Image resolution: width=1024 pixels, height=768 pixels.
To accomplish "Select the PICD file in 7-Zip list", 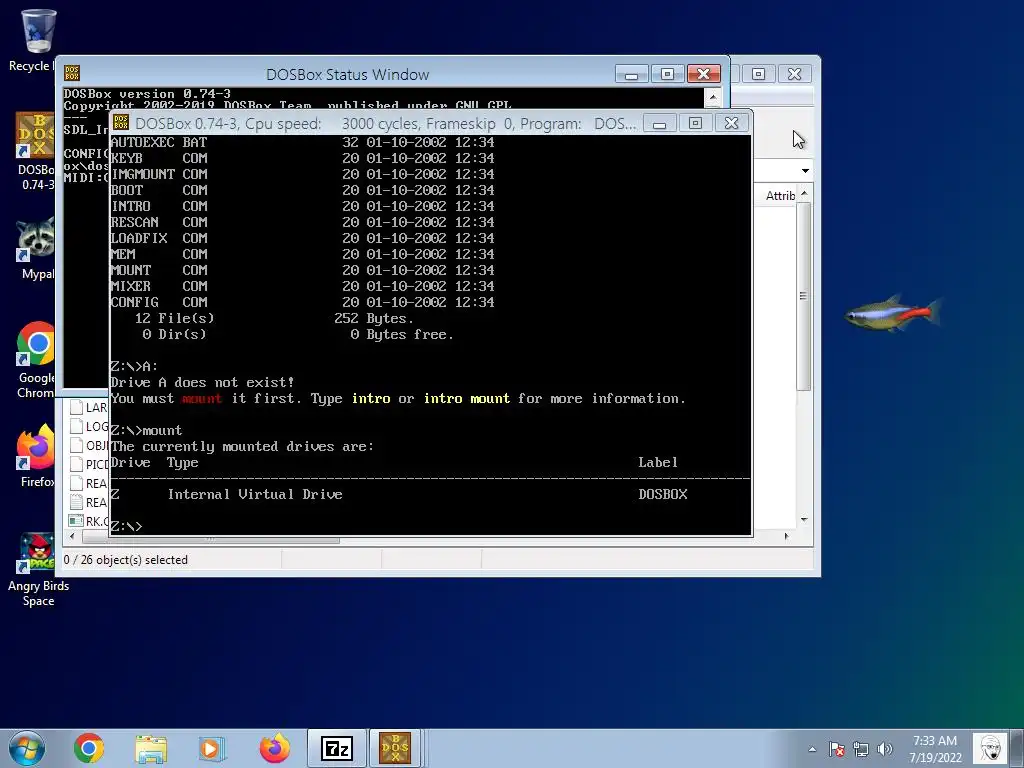I will pyautogui.click(x=89, y=464).
